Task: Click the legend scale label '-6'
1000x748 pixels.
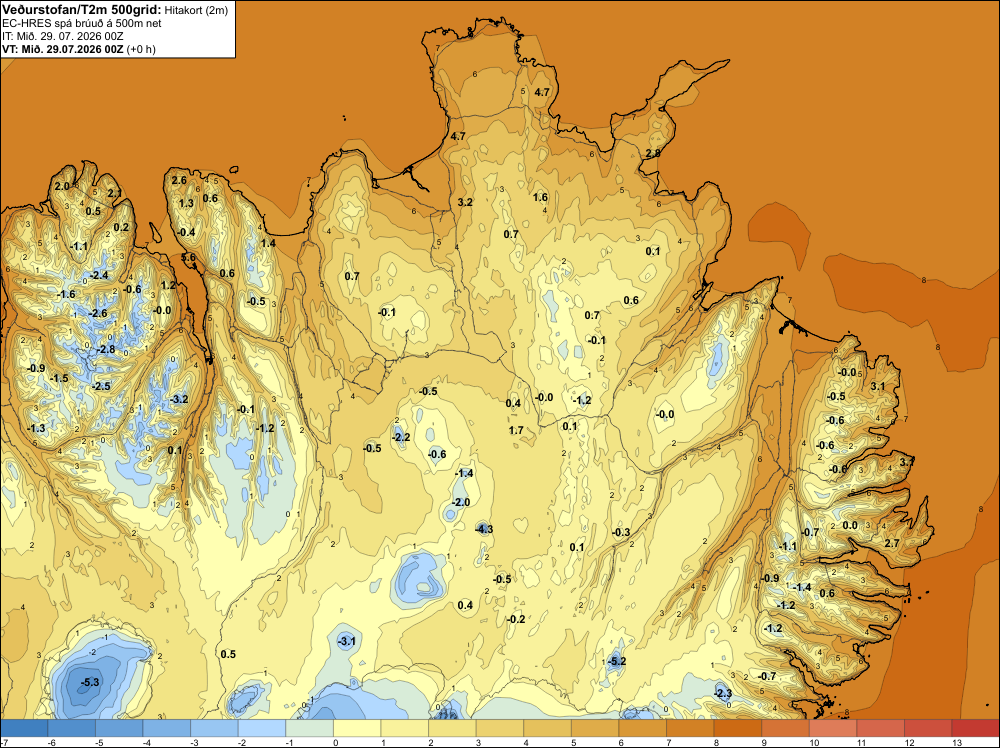Action: [x=52, y=742]
